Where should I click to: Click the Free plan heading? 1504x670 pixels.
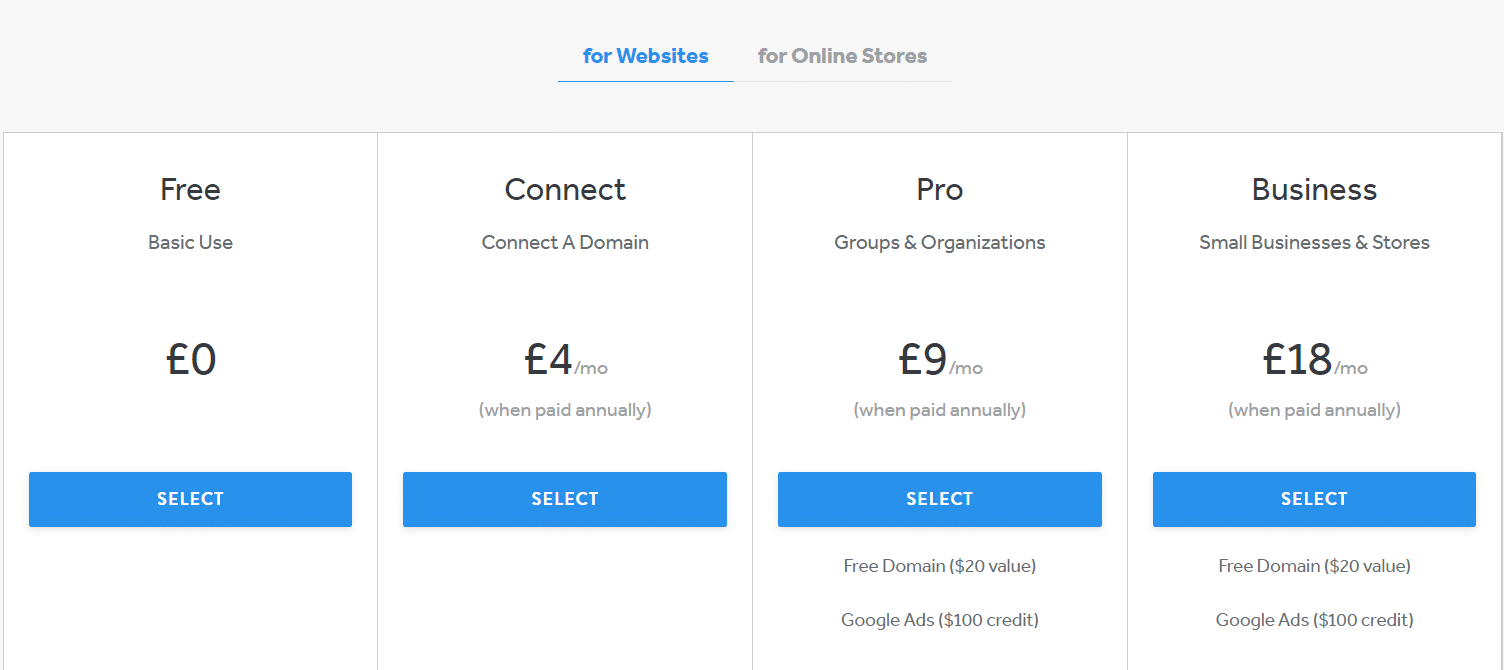(x=190, y=189)
